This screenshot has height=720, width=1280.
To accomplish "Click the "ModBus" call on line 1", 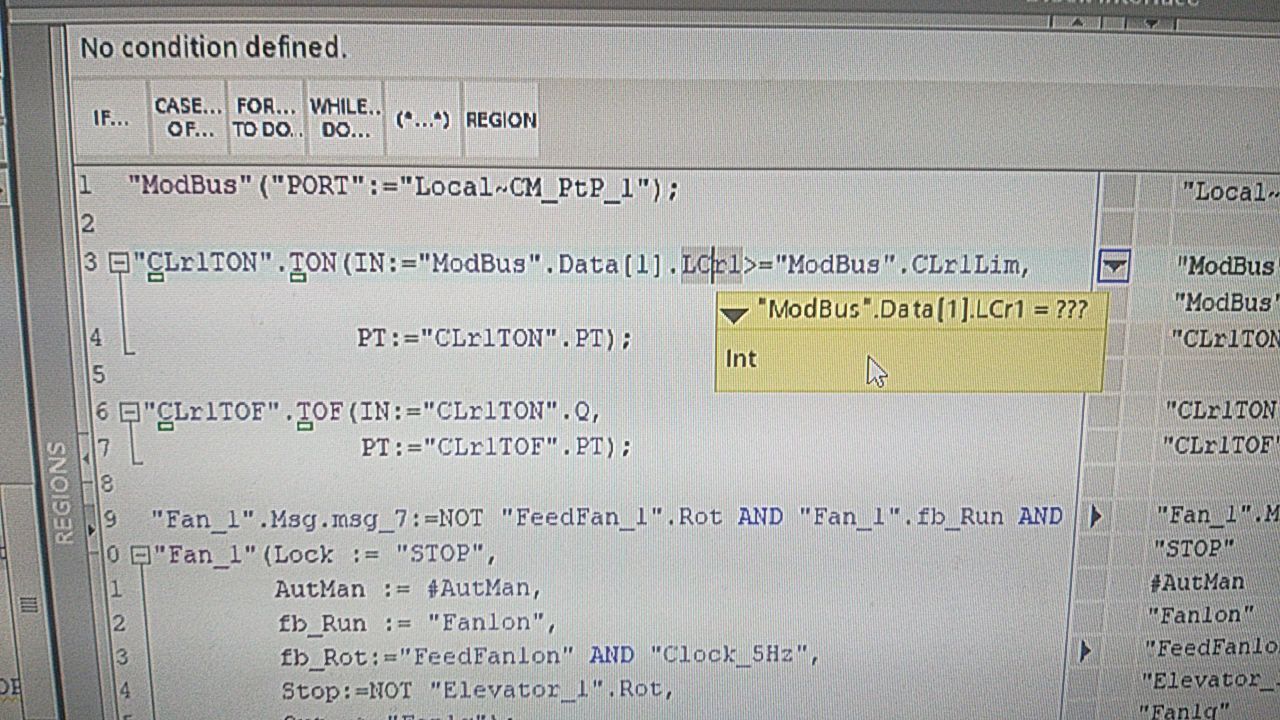I will [189, 186].
